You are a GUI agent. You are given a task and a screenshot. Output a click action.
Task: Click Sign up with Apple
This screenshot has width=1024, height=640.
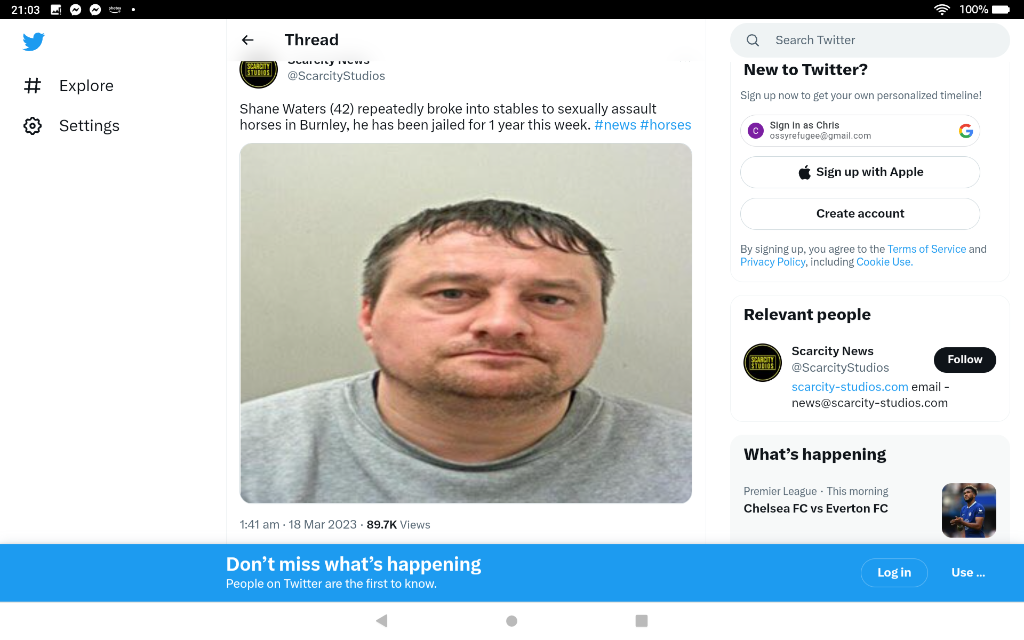pos(859,172)
